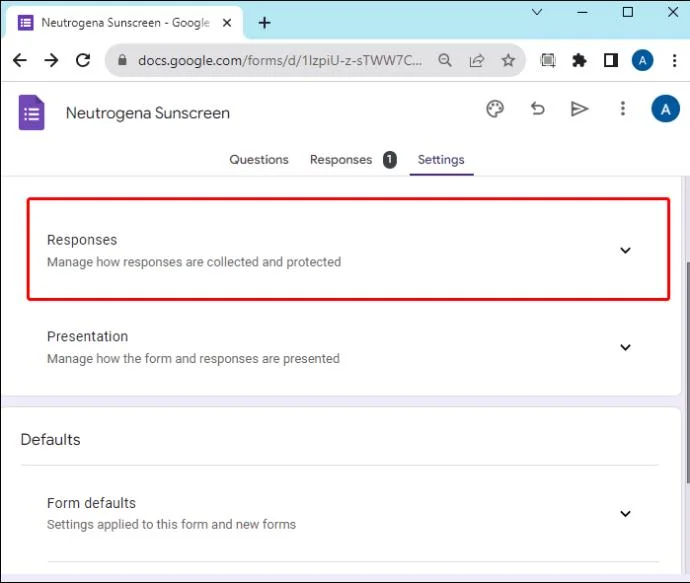
Task: Click the responses count badge
Action: point(389,160)
